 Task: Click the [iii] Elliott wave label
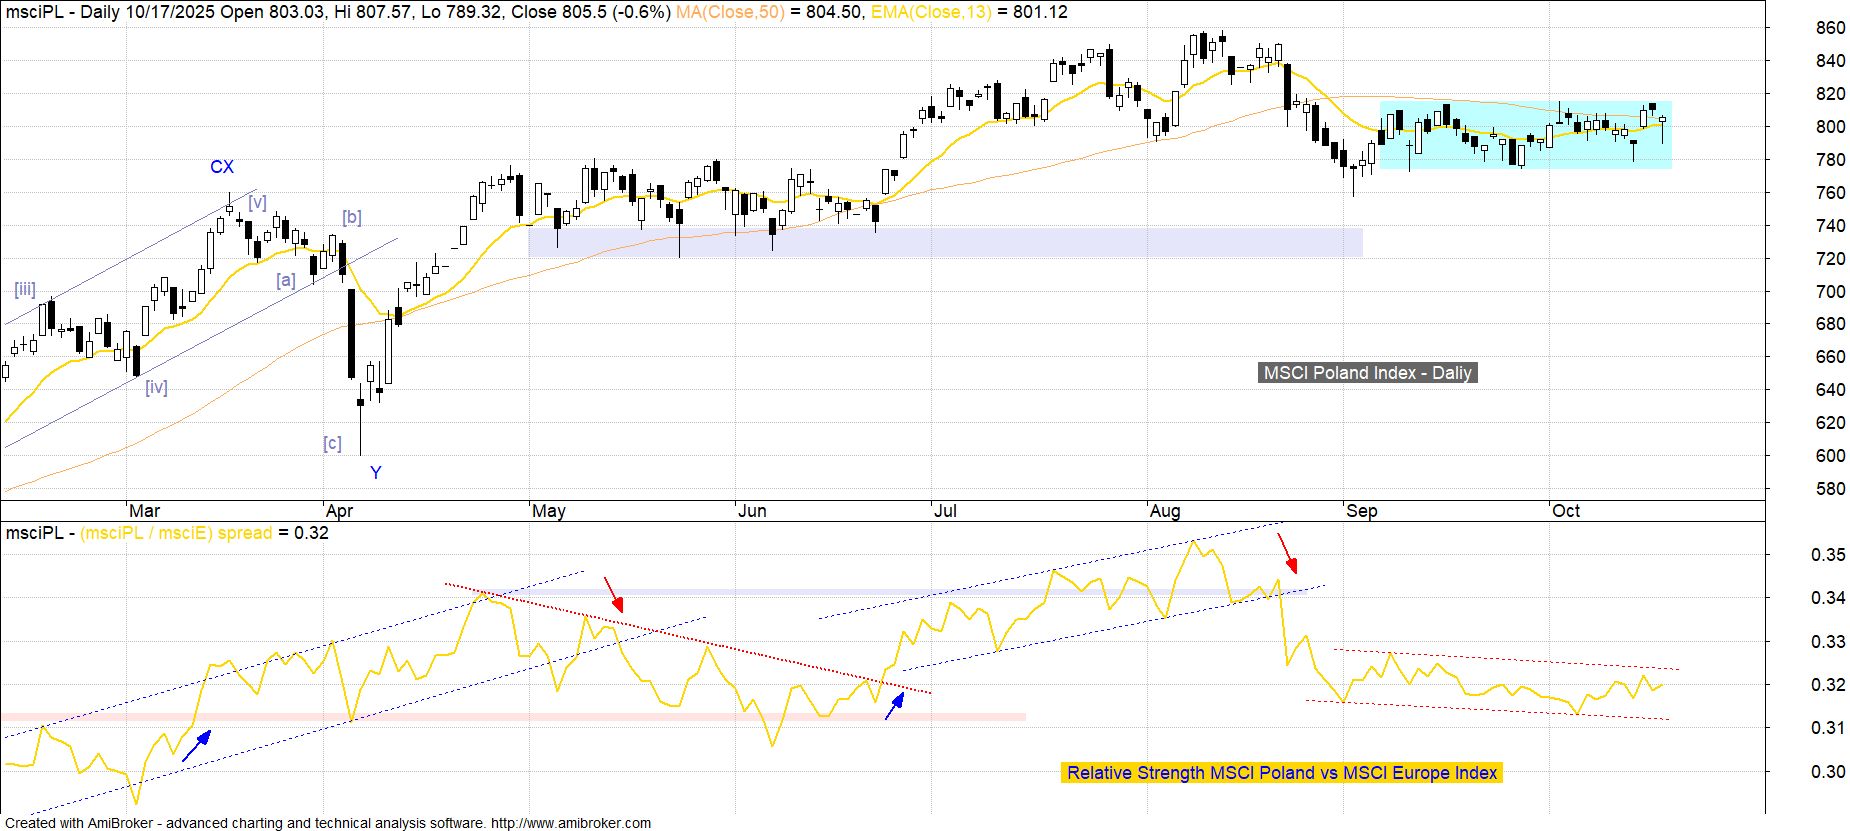tap(25, 290)
